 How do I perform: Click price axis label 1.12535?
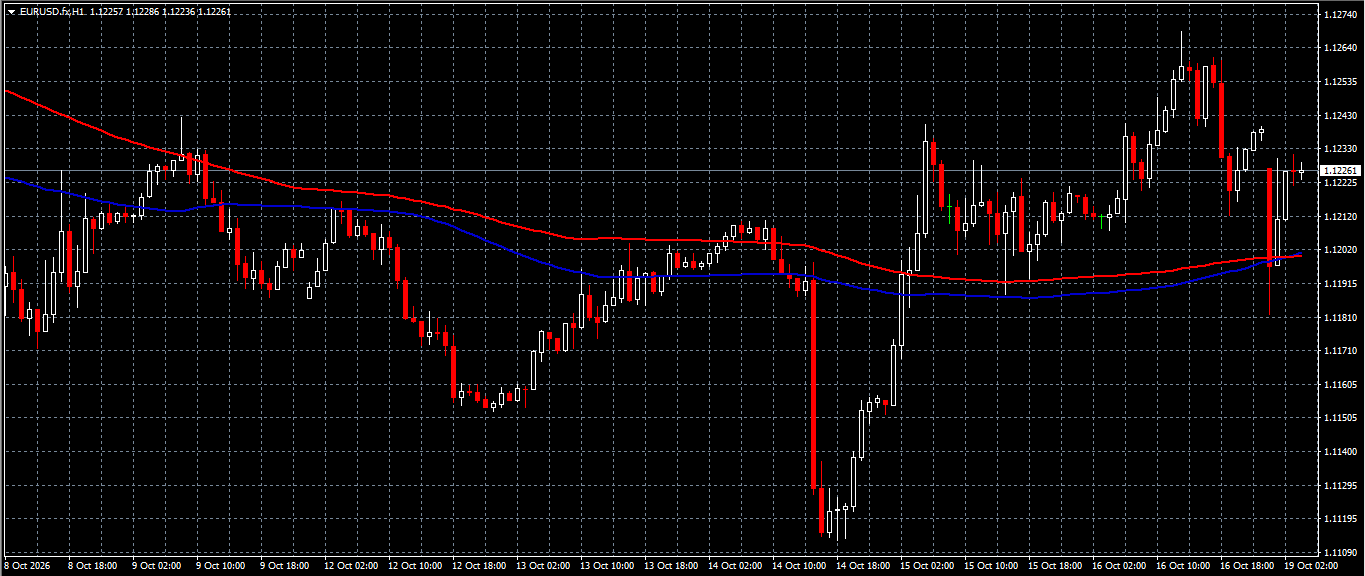point(1339,82)
